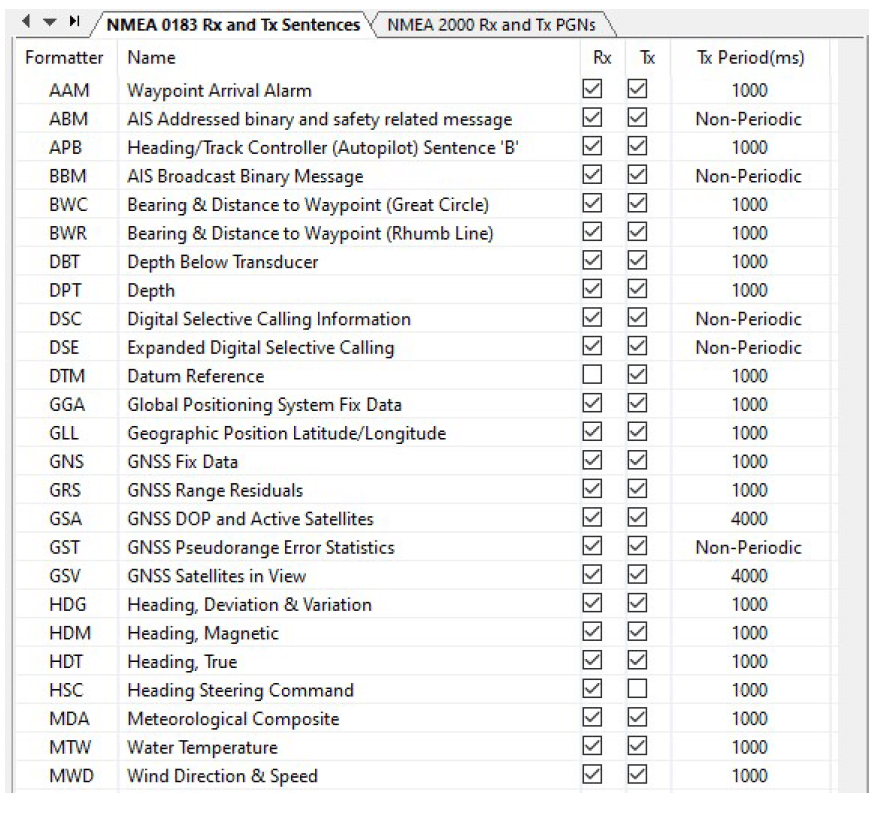
Task: Toggle Rx for GLL Geographic Position
Action: [592, 432]
